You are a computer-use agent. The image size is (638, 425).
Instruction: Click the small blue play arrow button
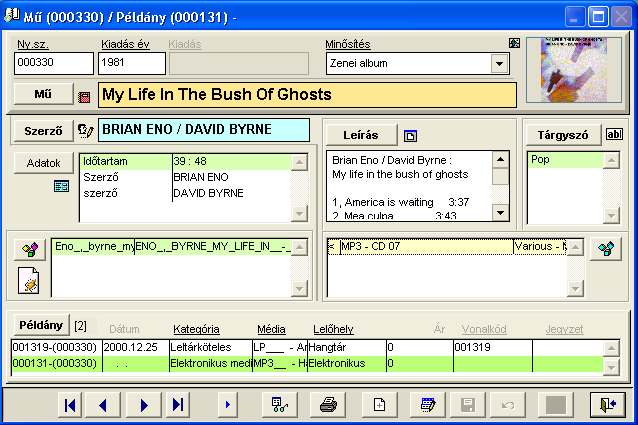(x=228, y=405)
